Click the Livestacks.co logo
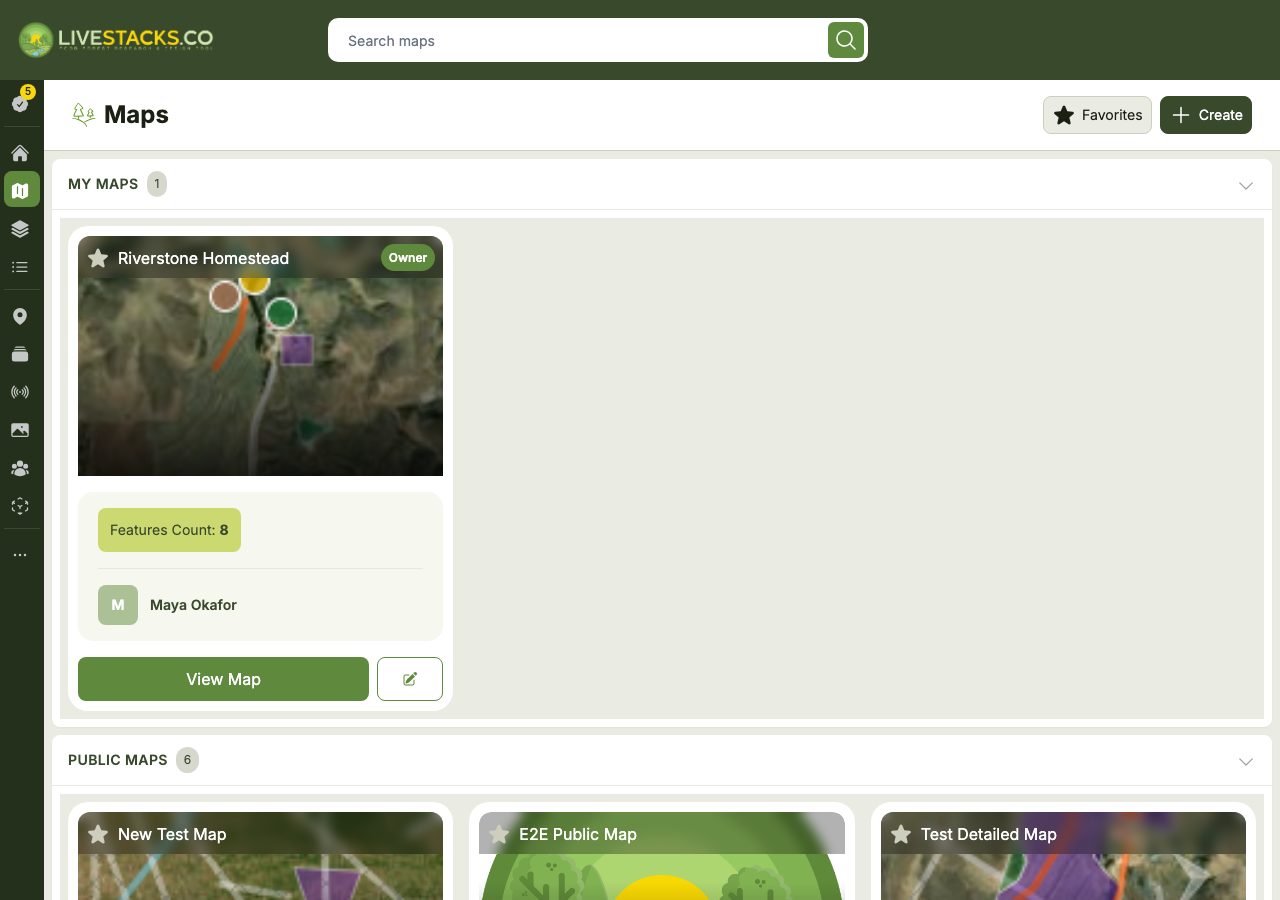1280x900 pixels. pos(116,40)
